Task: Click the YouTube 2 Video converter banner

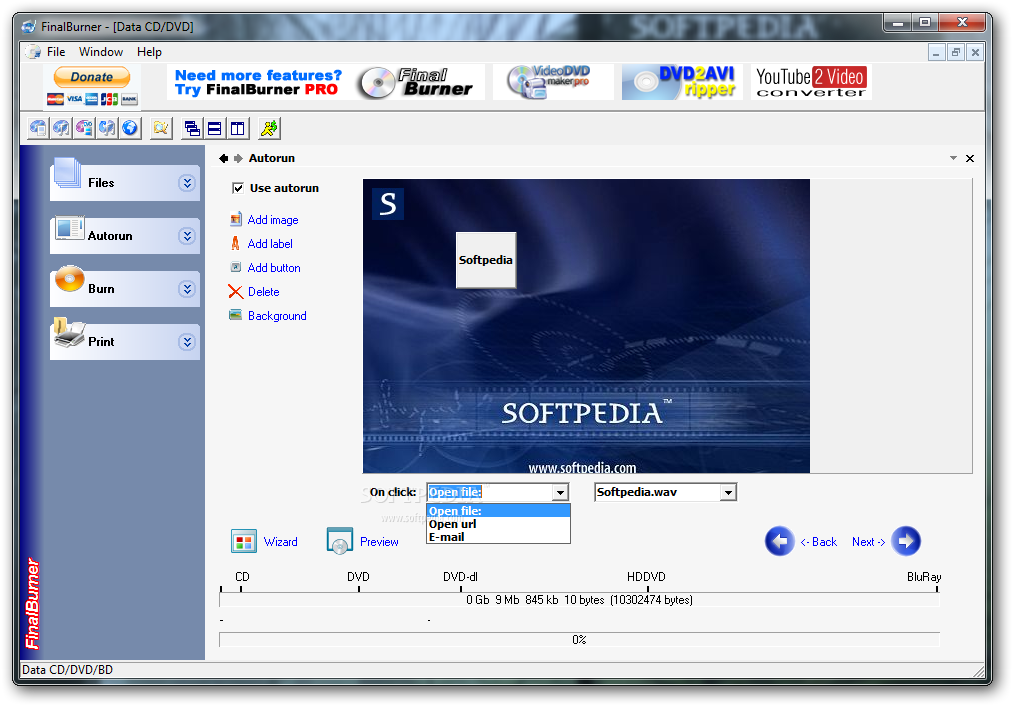Action: (x=811, y=82)
